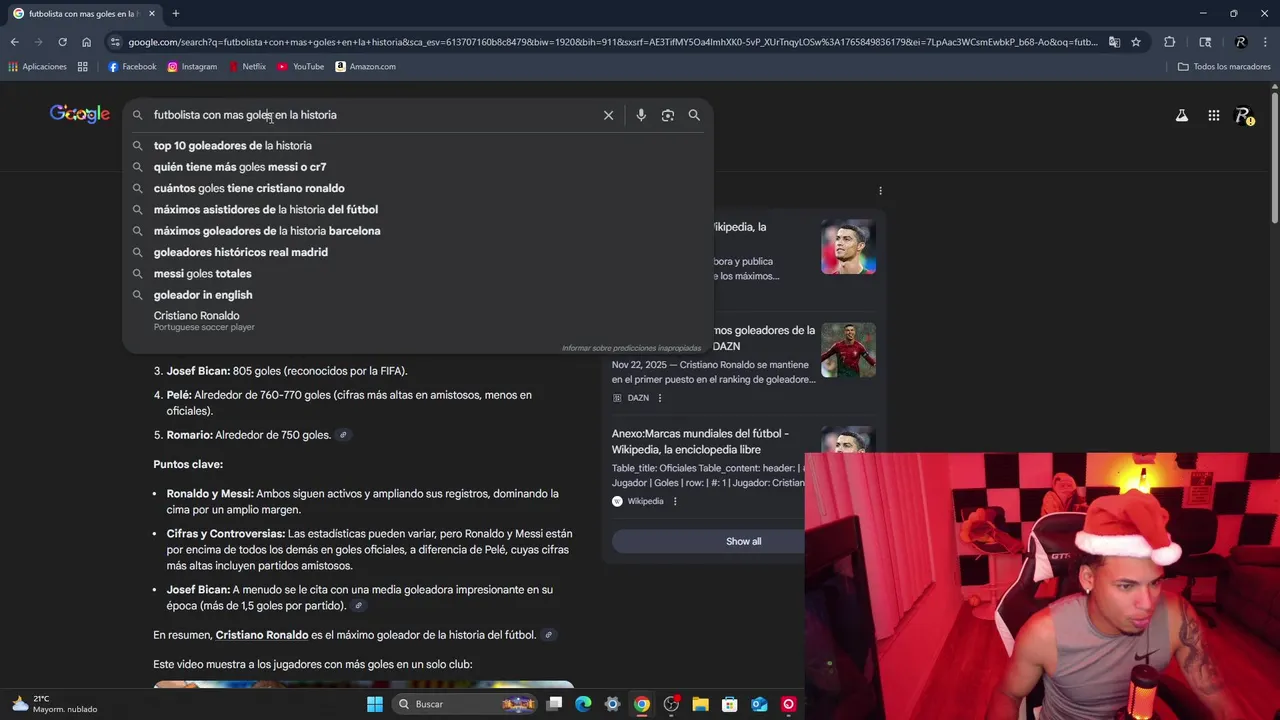Click the Chrome address bar URL
This screenshot has height=720, width=1280.
[x=612, y=42]
